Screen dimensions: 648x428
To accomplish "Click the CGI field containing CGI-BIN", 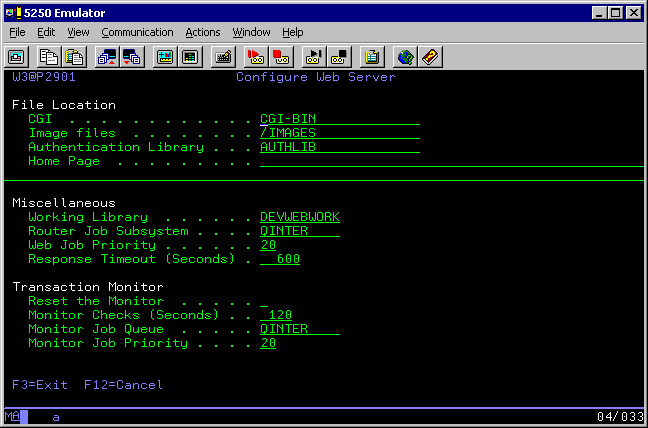I will (x=340, y=119).
